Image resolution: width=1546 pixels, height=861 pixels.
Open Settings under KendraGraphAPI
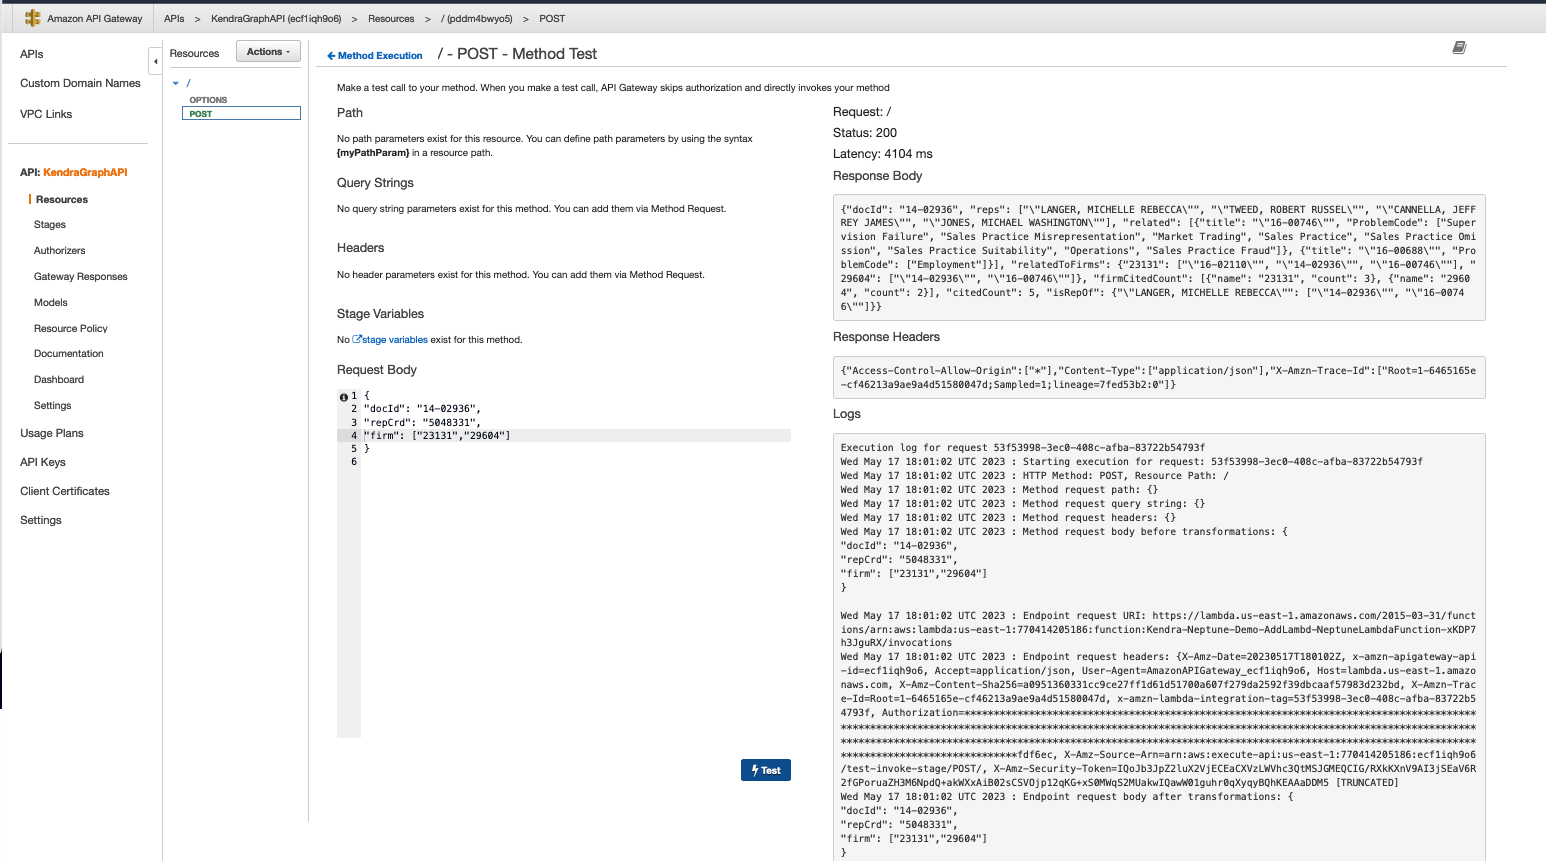pyautogui.click(x=53, y=406)
